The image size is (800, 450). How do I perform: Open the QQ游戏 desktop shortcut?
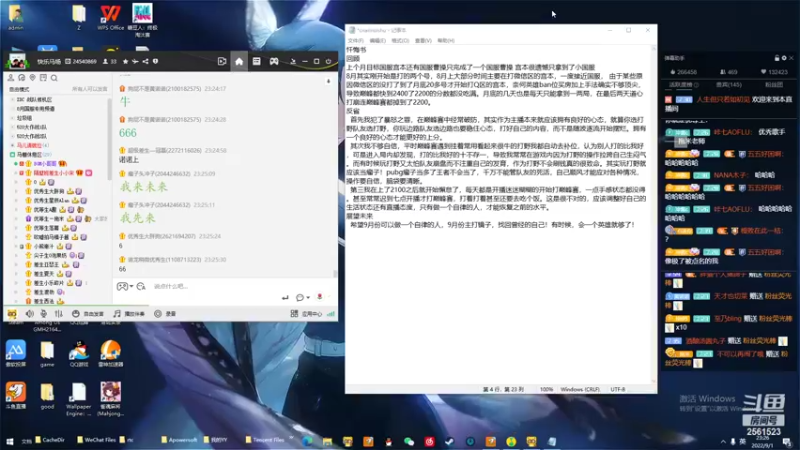pyautogui.click(x=79, y=354)
